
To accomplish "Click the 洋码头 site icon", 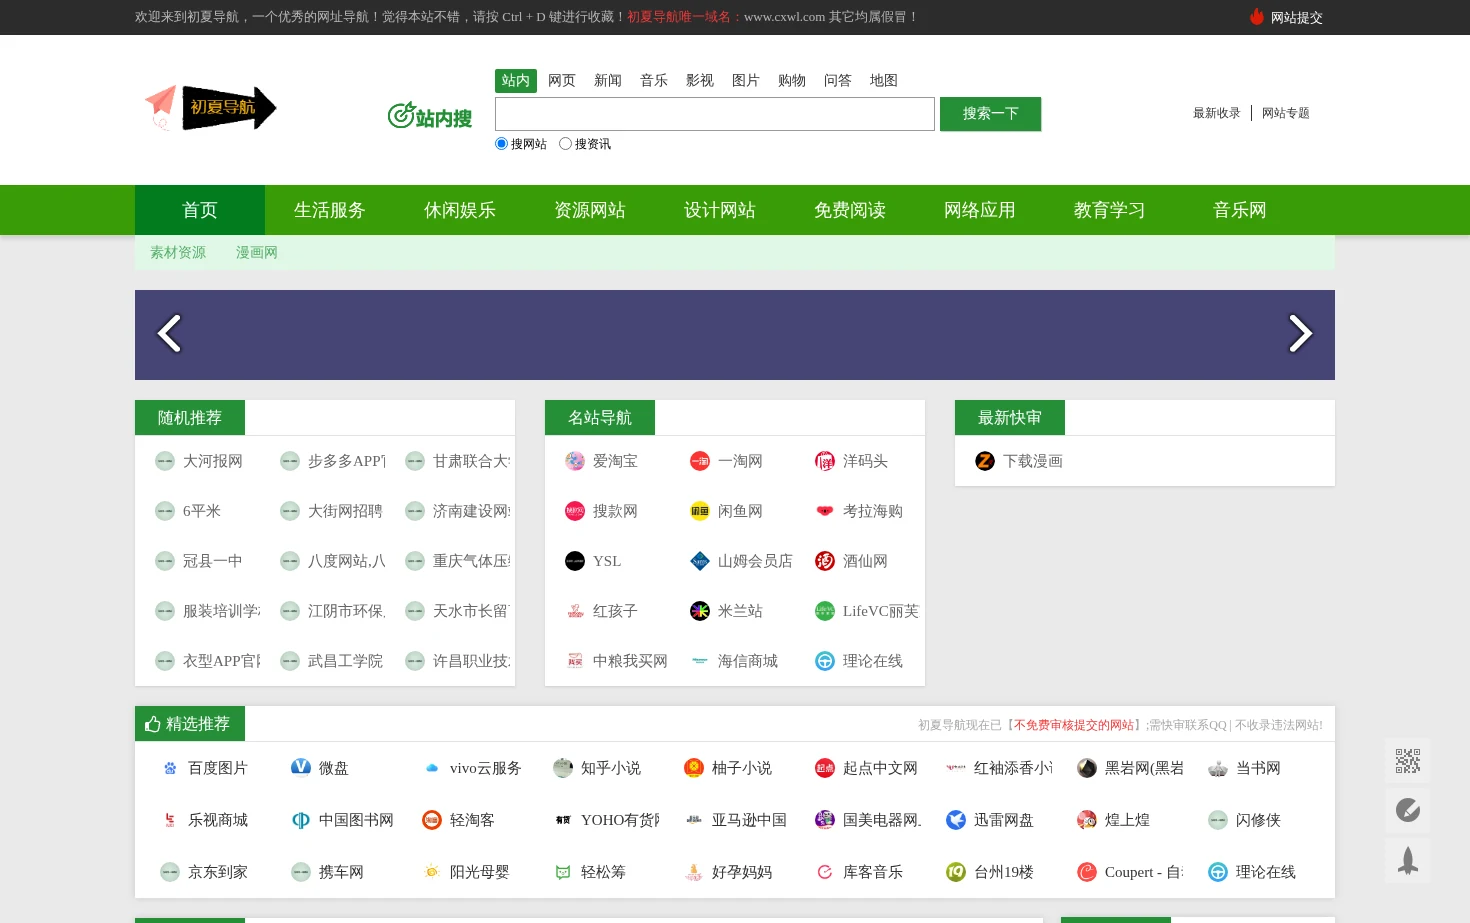I will [x=825, y=461].
